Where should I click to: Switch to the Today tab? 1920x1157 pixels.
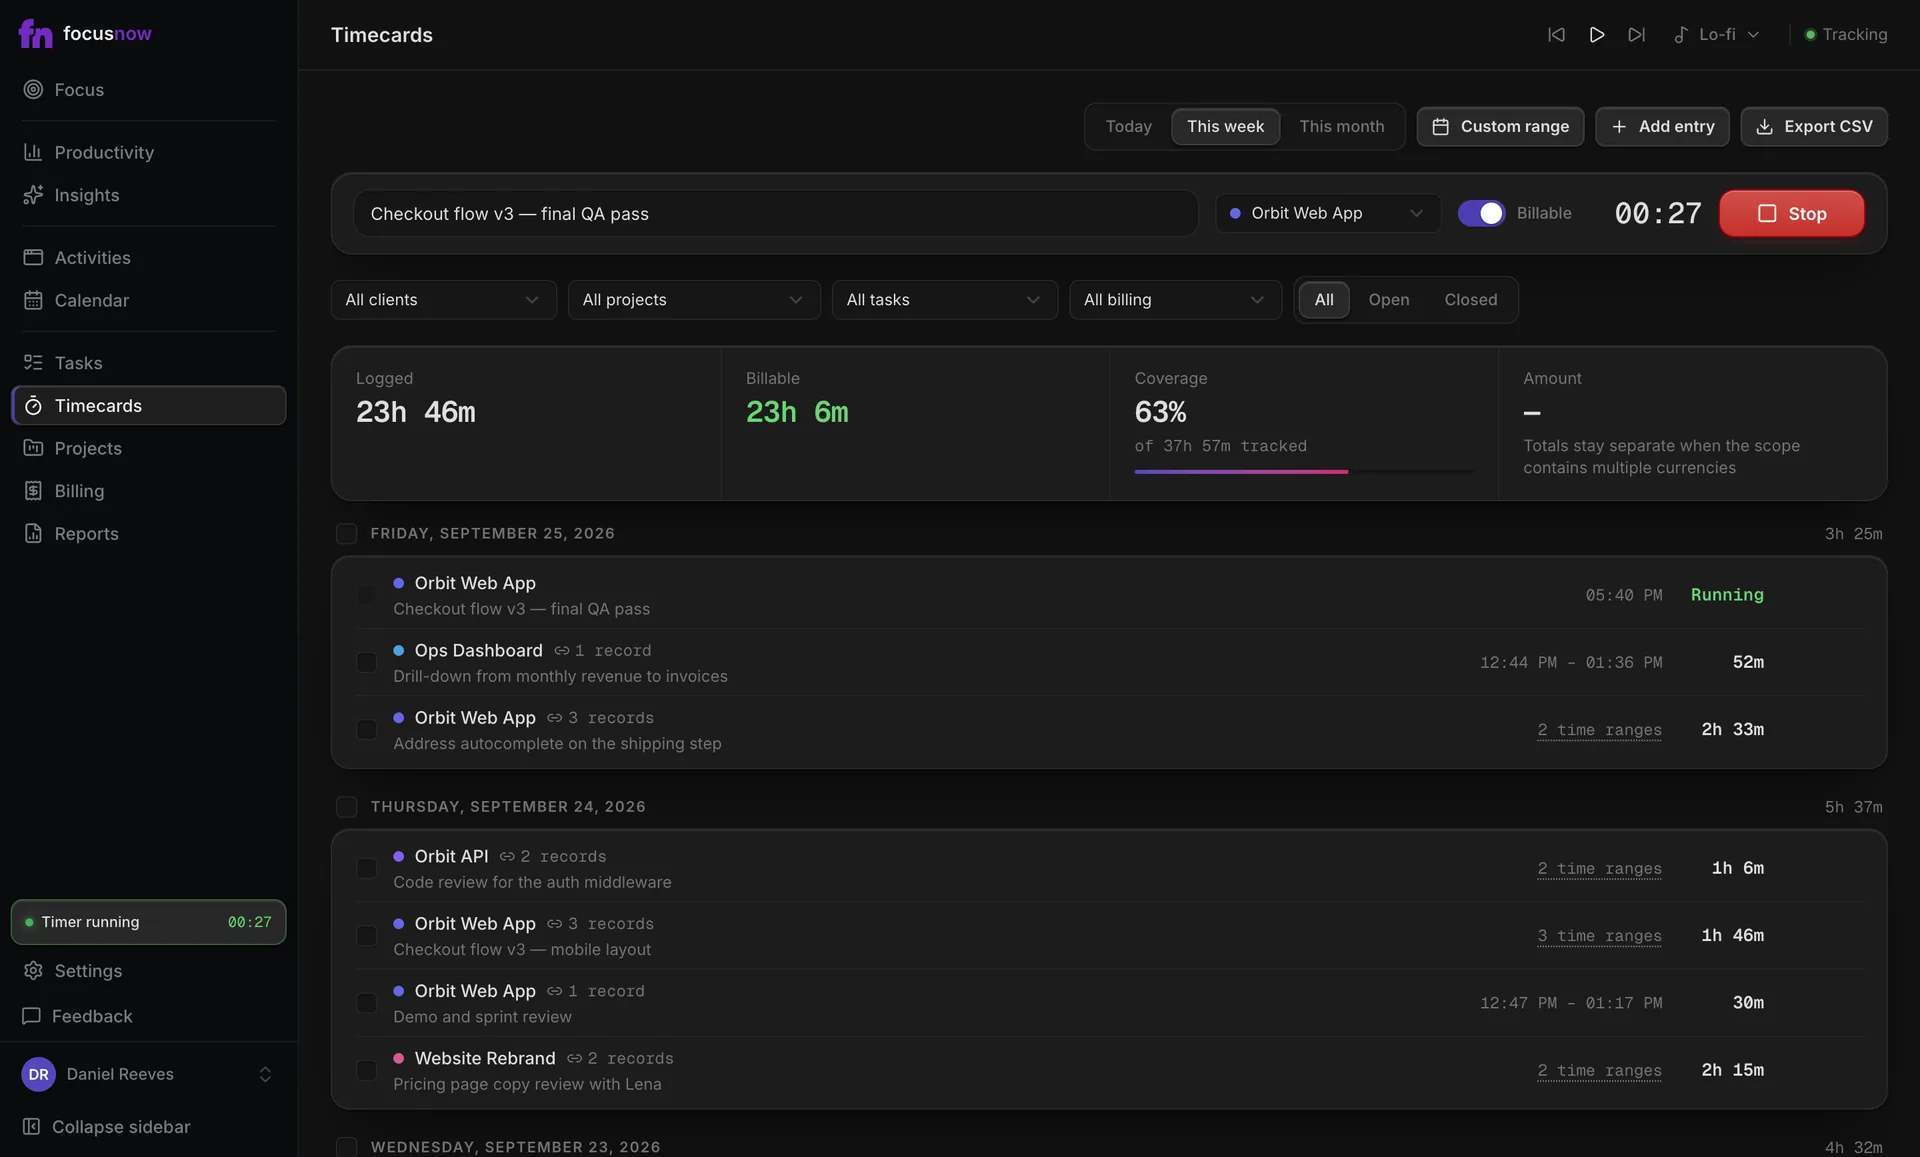1128,126
